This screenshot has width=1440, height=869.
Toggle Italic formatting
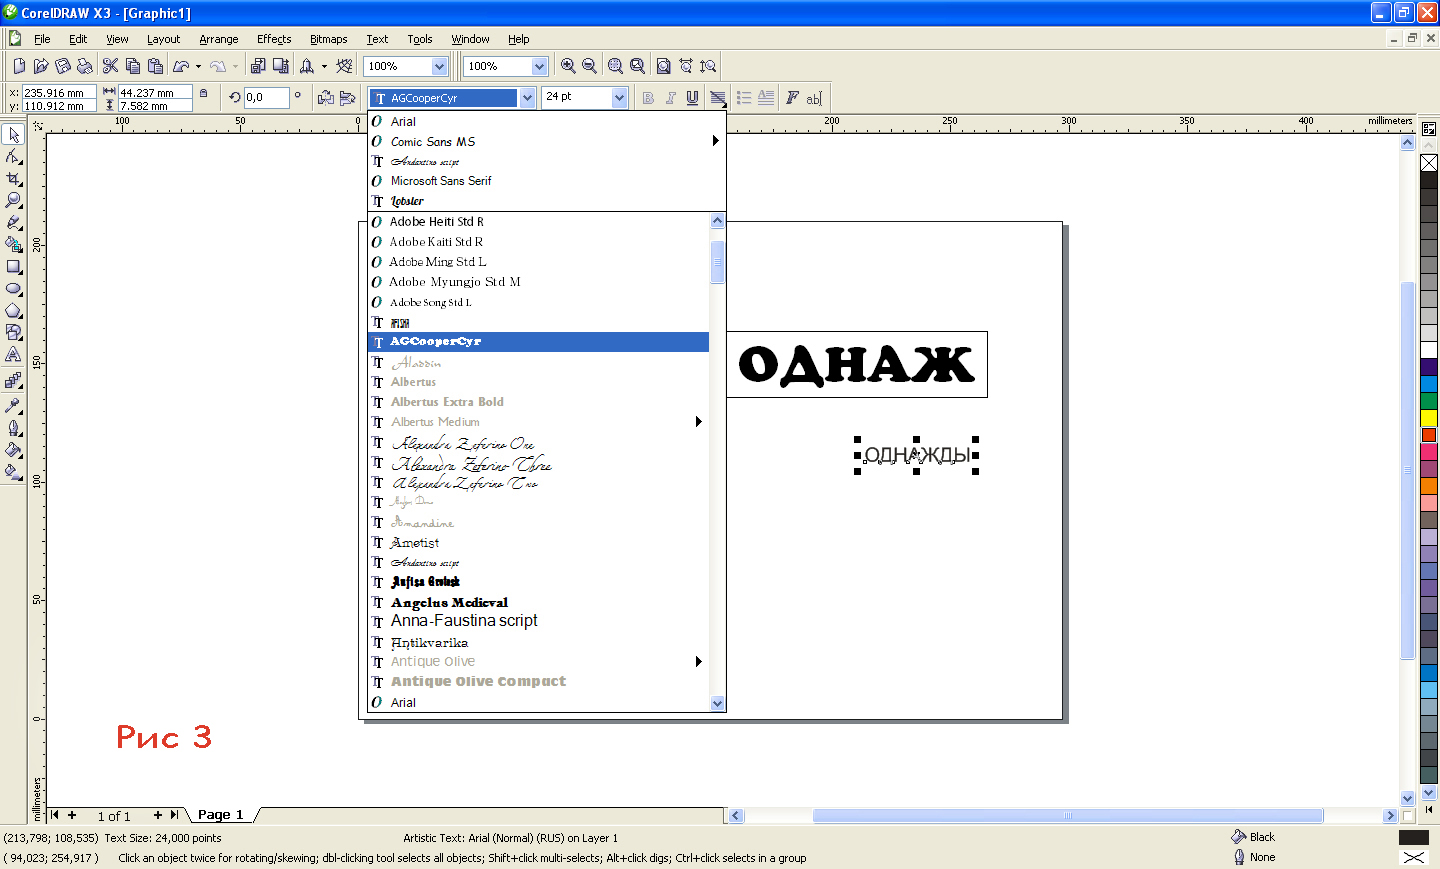670,98
